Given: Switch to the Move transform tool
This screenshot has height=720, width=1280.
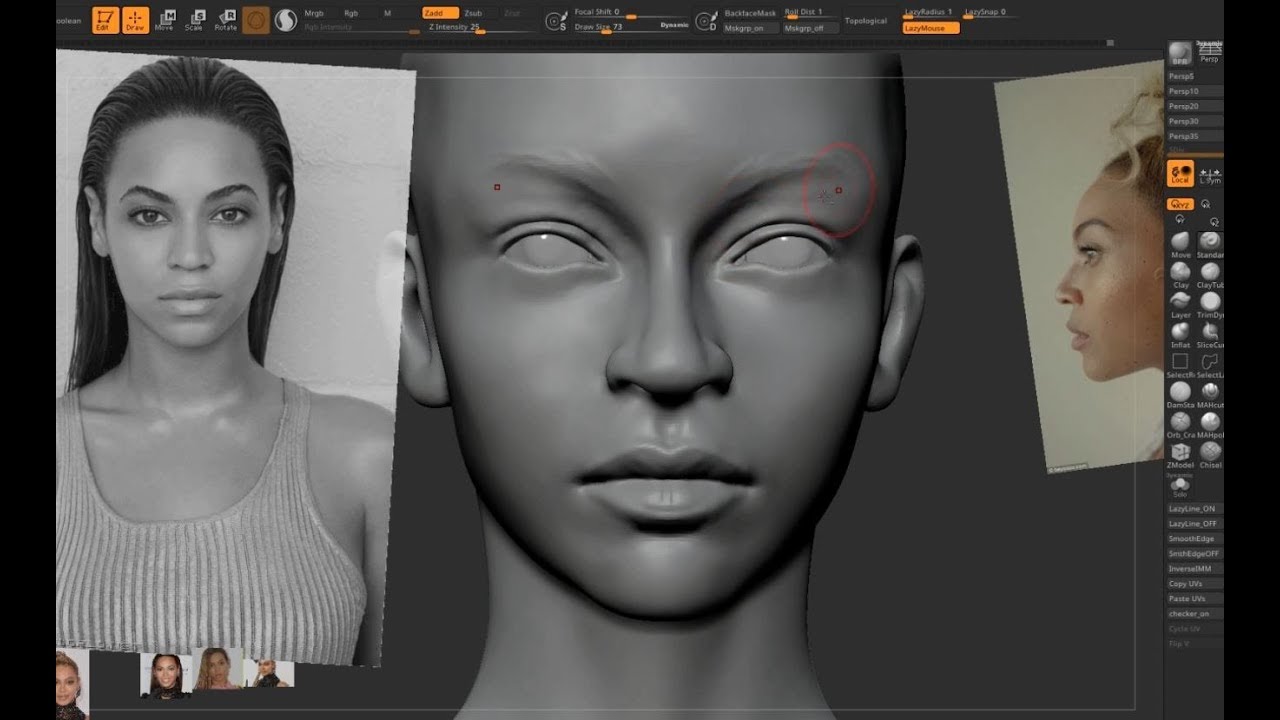Looking at the screenshot, I should (164, 20).
